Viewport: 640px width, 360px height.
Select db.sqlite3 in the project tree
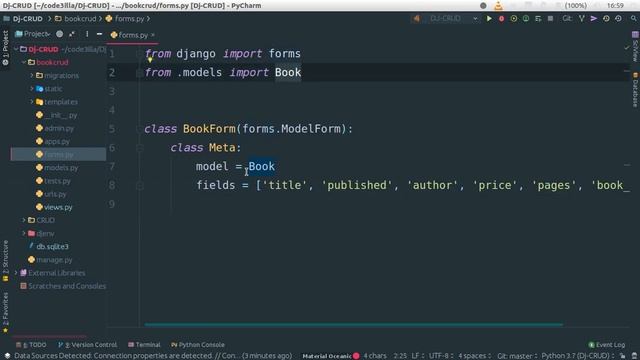[x=49, y=247]
